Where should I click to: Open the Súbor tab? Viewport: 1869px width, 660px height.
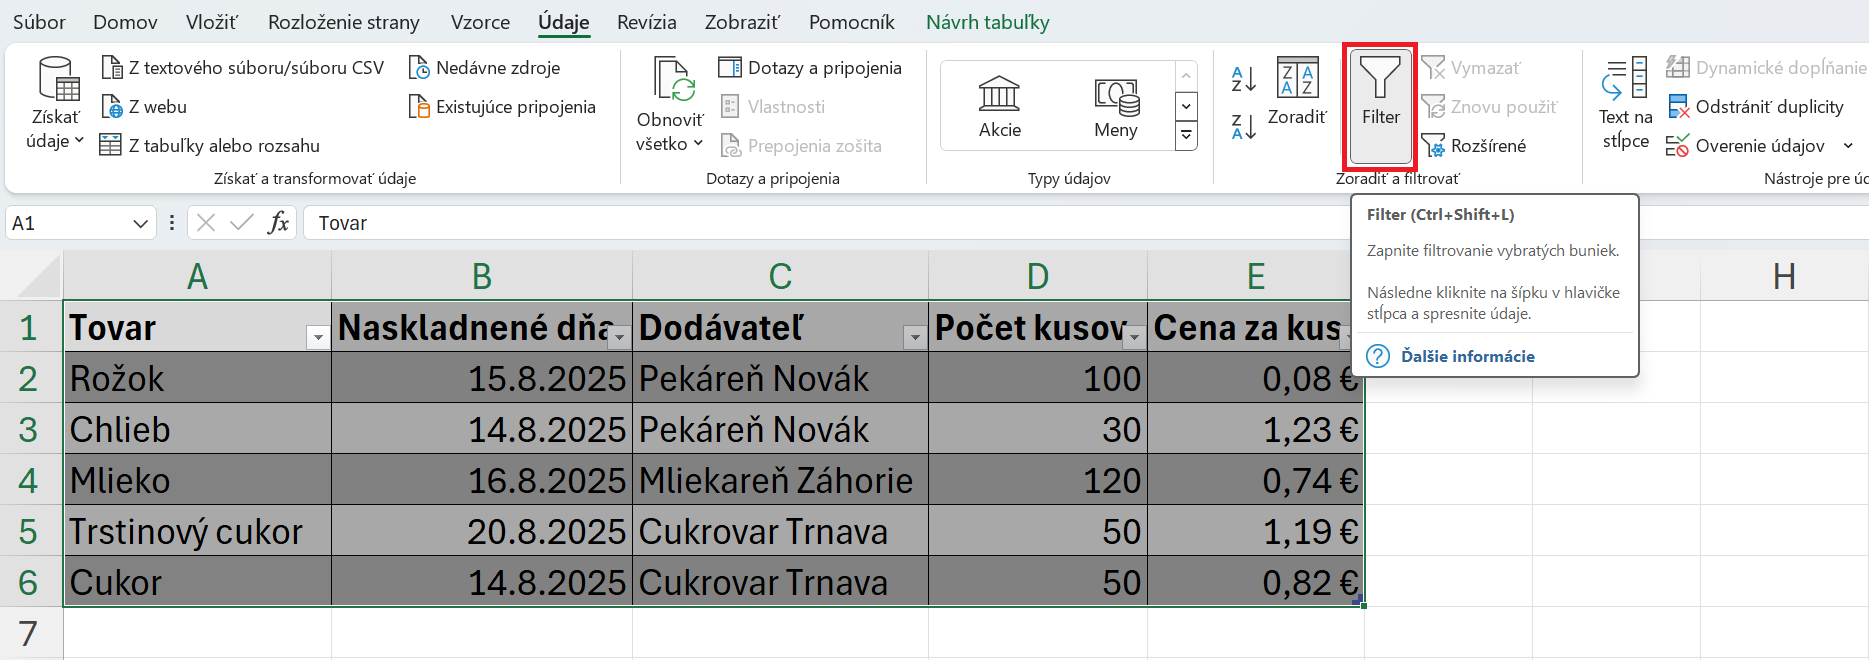point(39,22)
